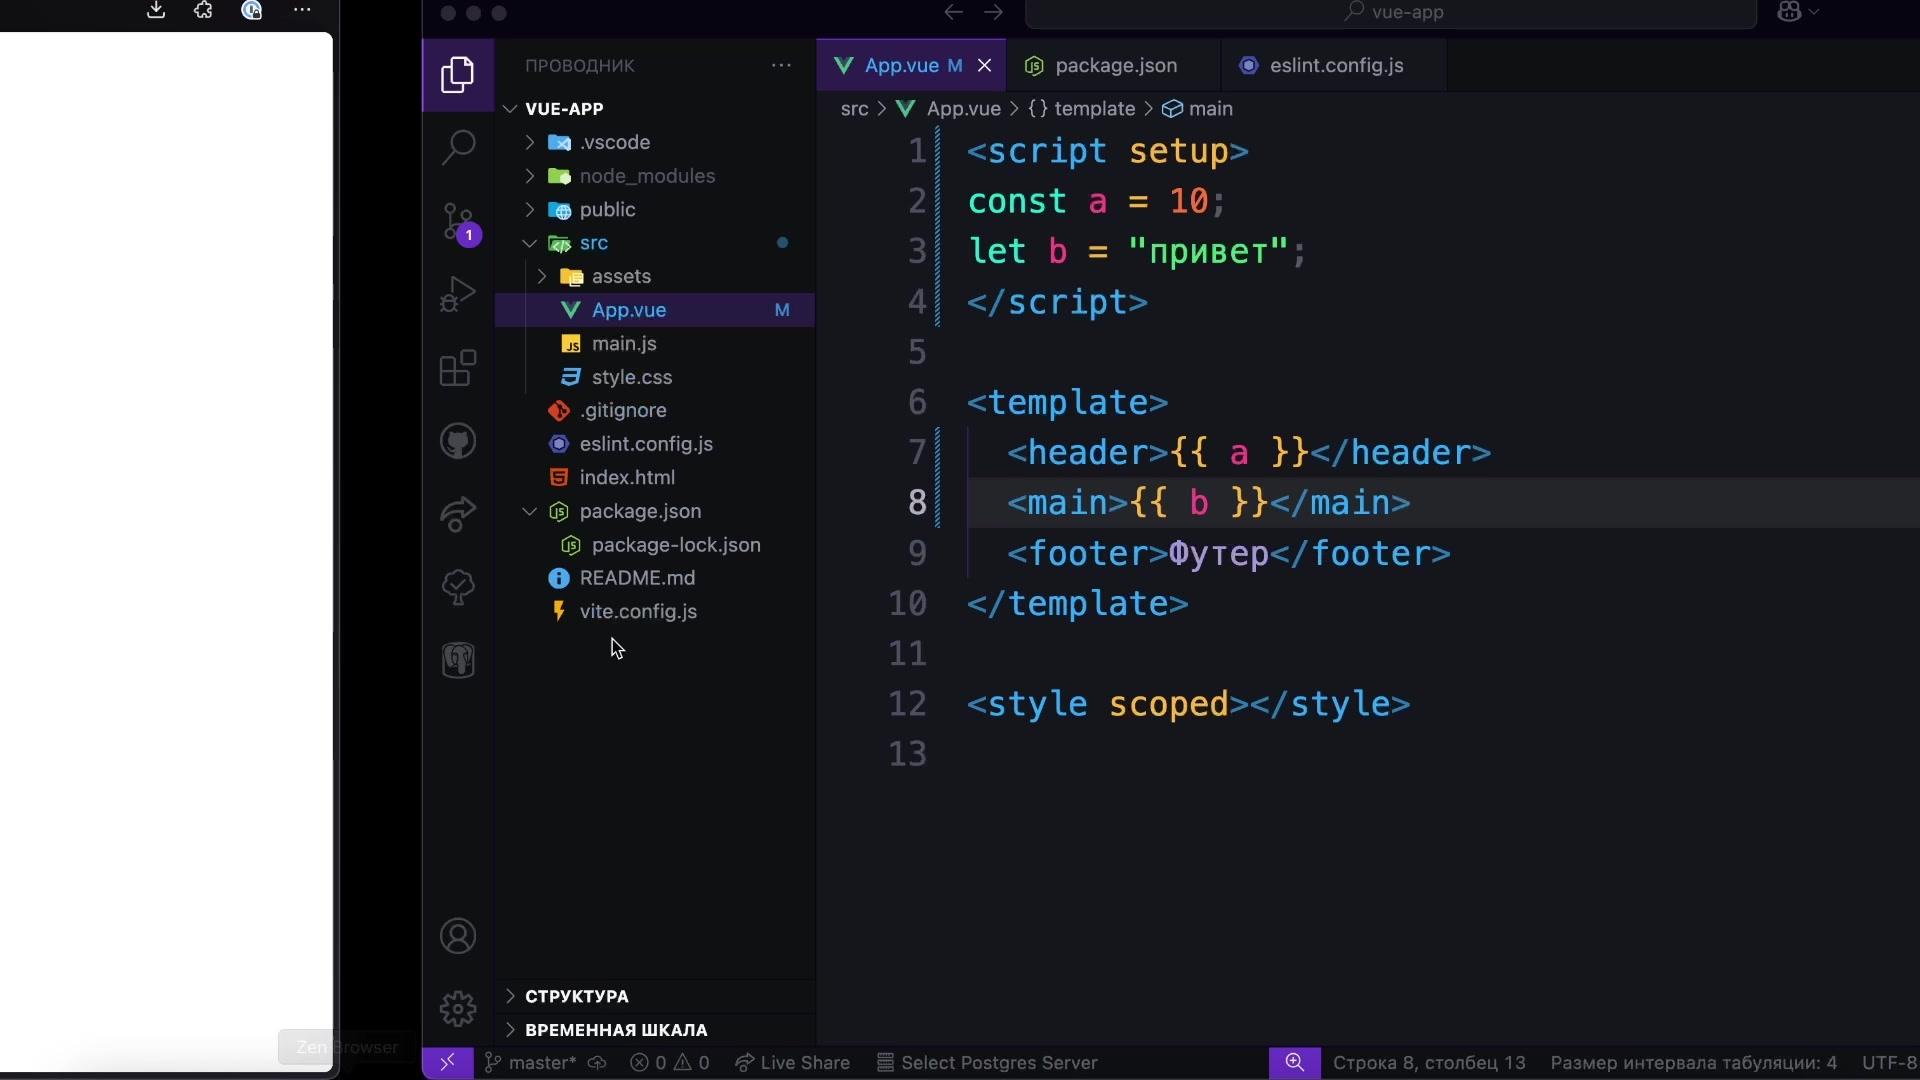Collapse the src folder
This screenshot has width=1920, height=1080.
point(529,243)
